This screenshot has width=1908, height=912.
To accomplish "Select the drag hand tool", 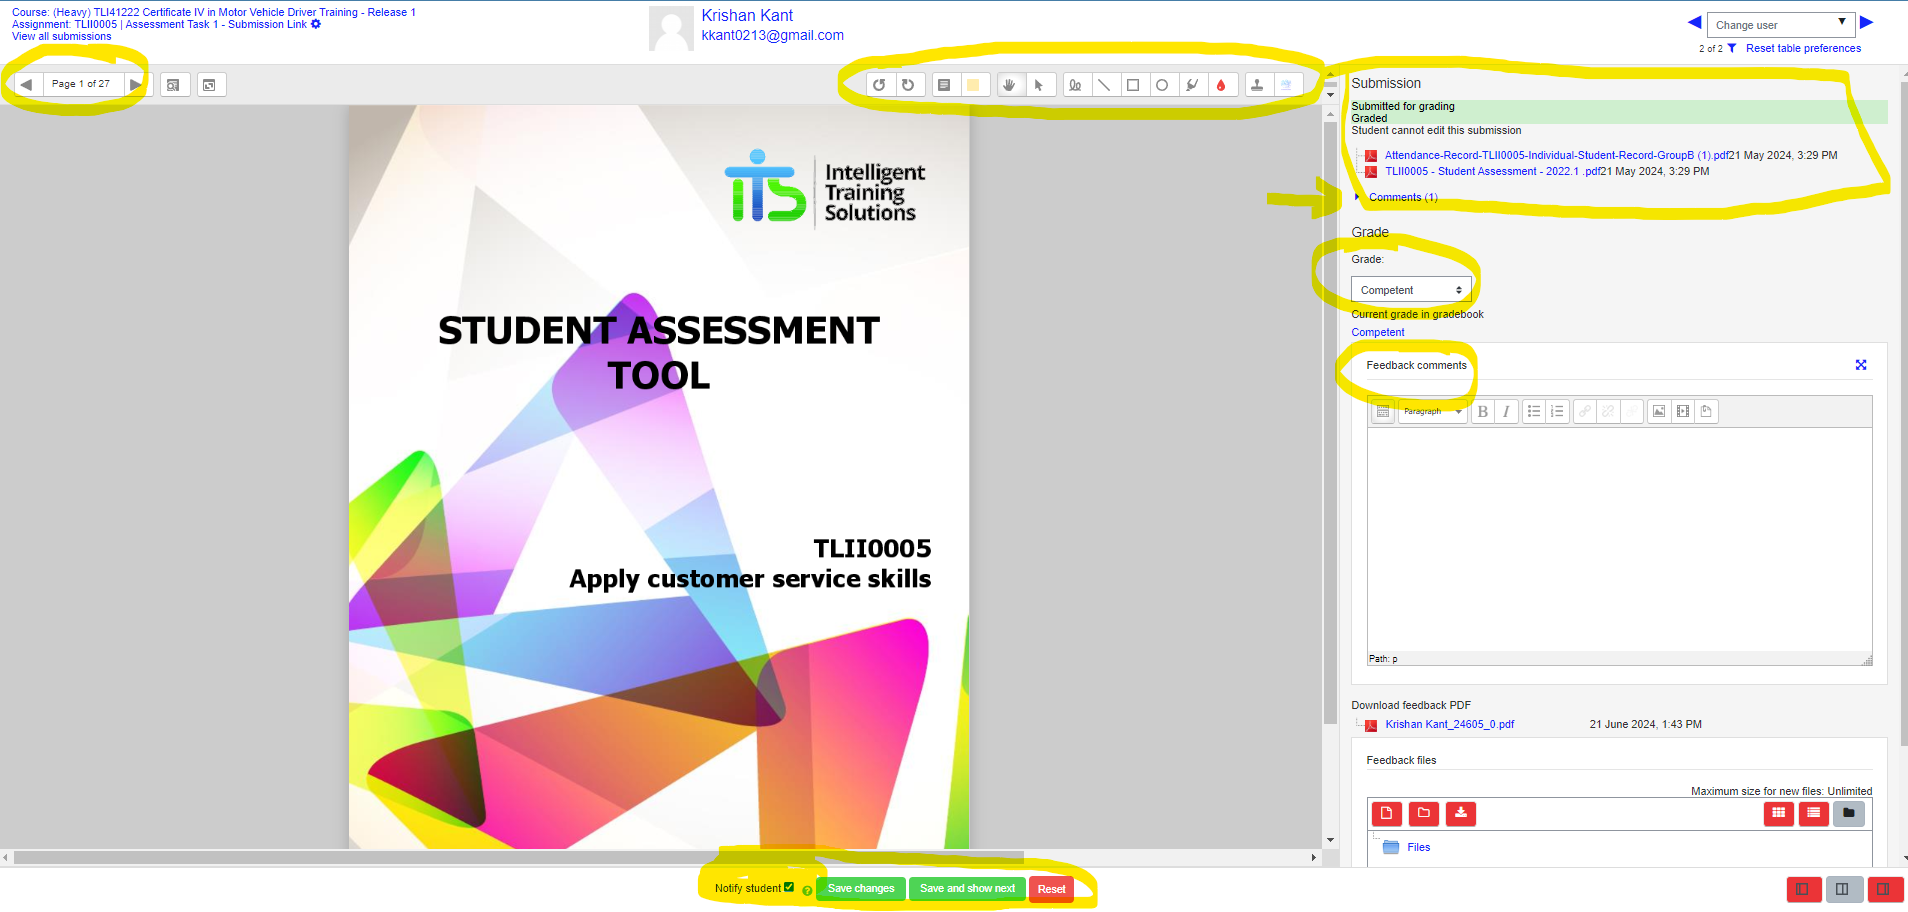I will click(x=1009, y=85).
